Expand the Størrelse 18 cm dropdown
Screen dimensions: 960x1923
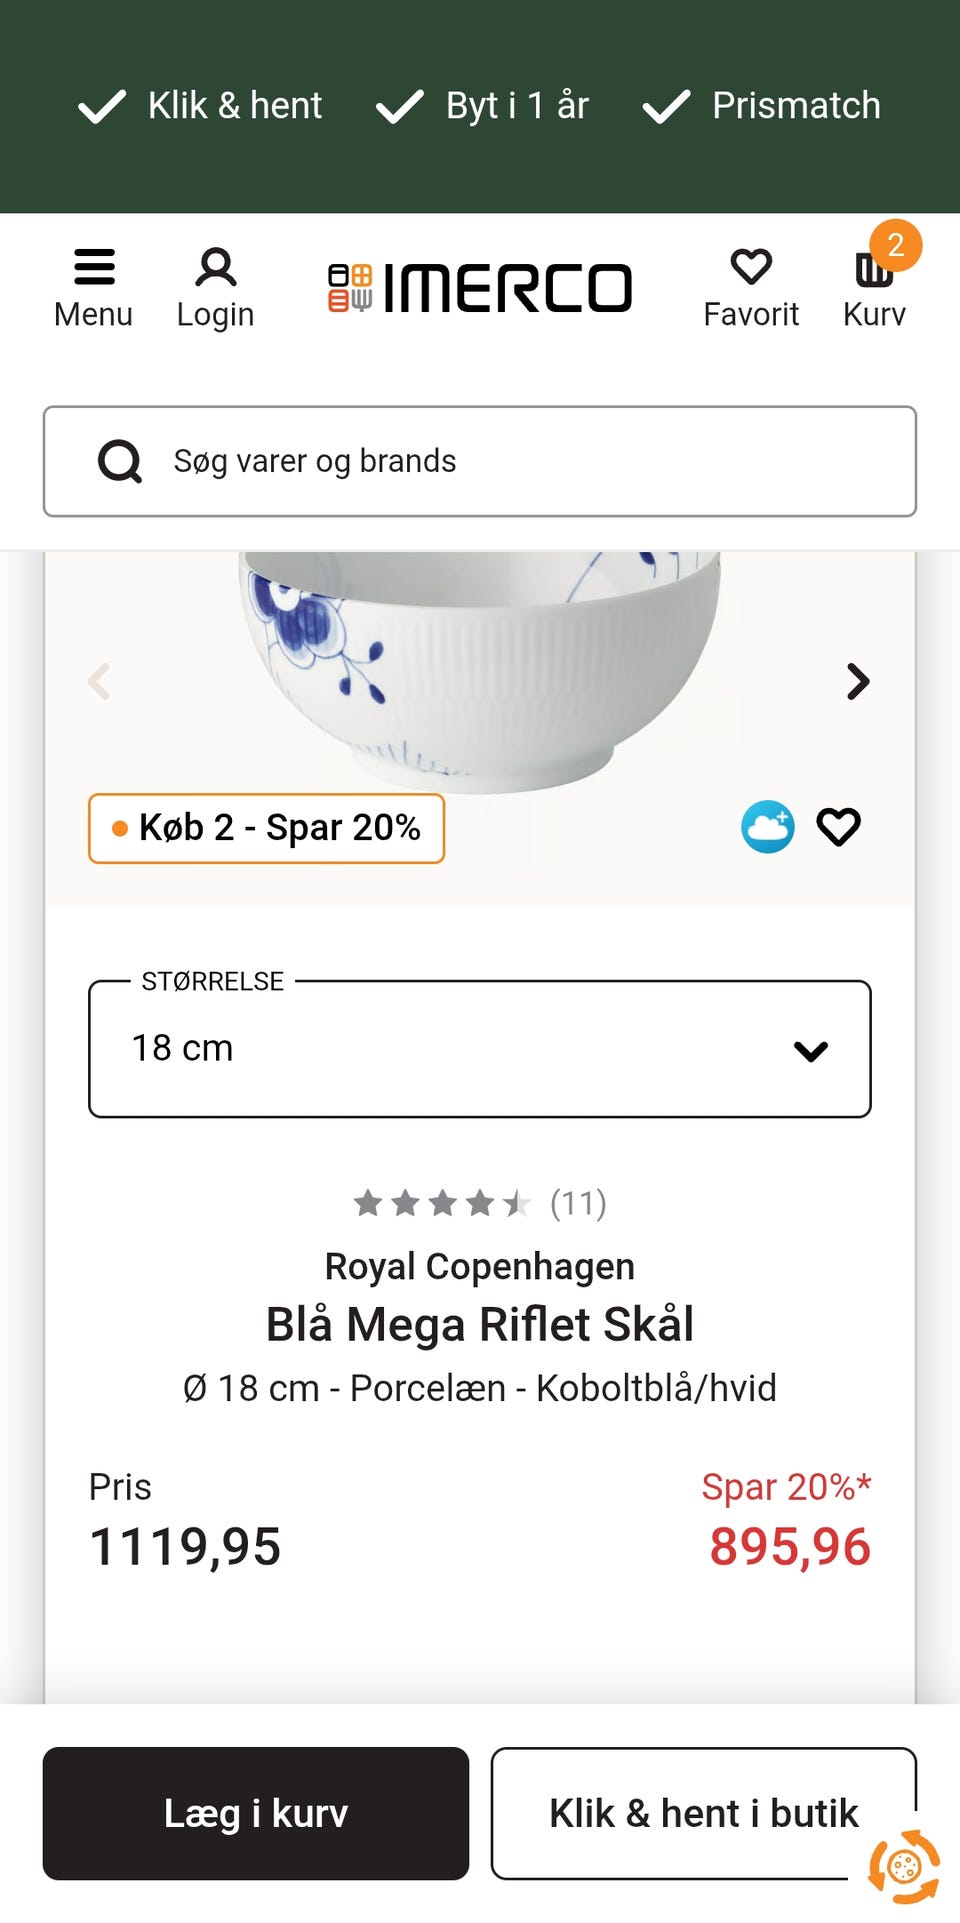480,1049
